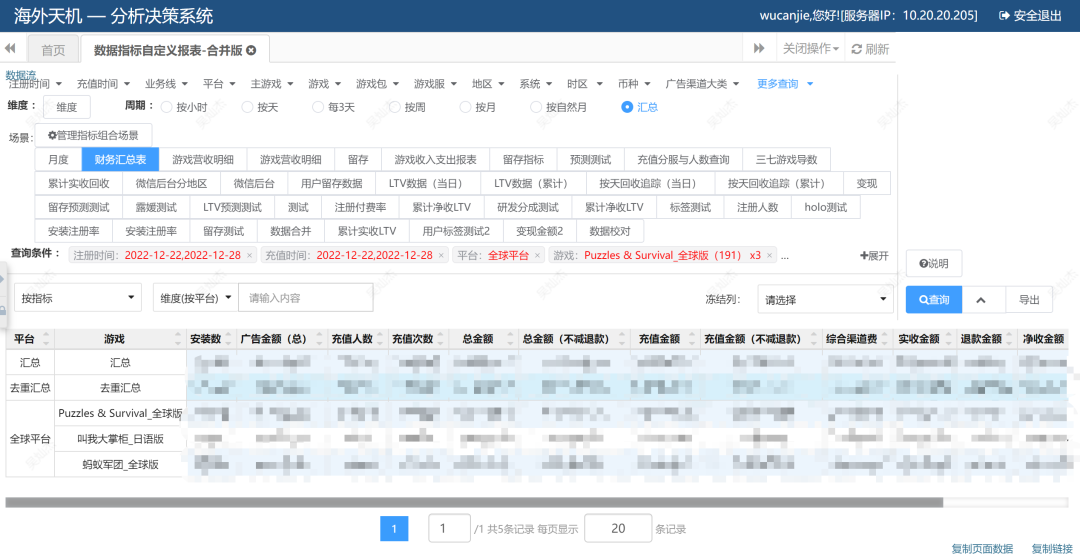Sort by the 综合渠道费 column arrows
This screenshot has height=554, width=1080.
pos(885,339)
